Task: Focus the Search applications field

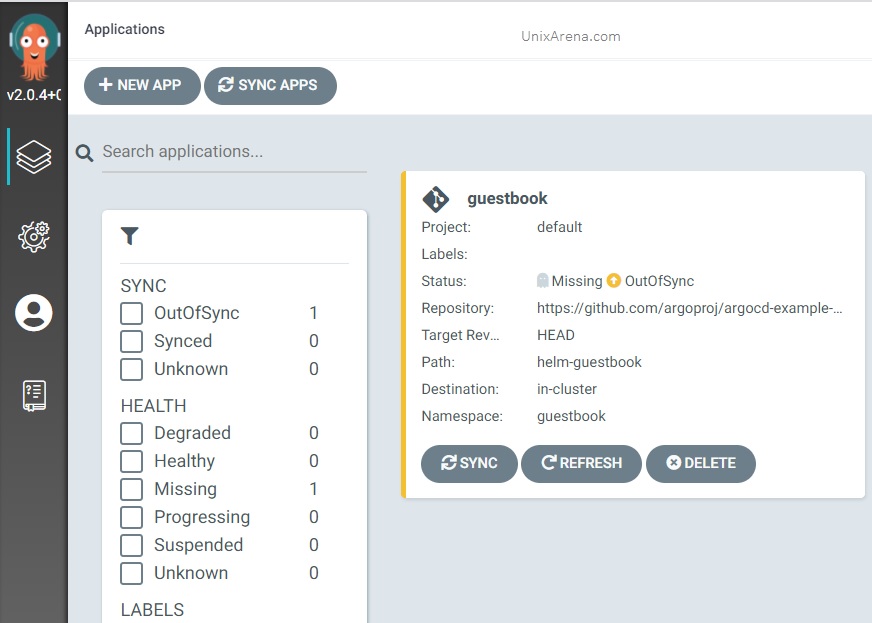Action: (234, 152)
